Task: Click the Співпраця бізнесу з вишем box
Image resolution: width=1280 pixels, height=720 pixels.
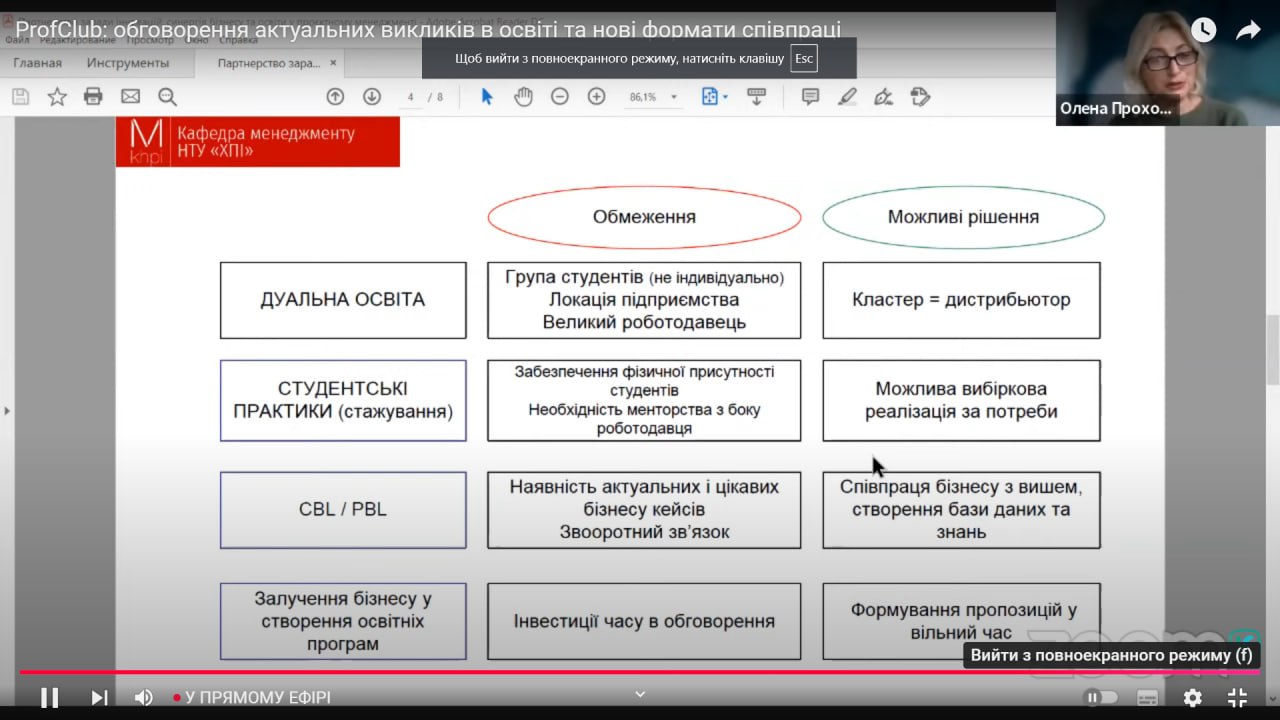Action: (961, 510)
